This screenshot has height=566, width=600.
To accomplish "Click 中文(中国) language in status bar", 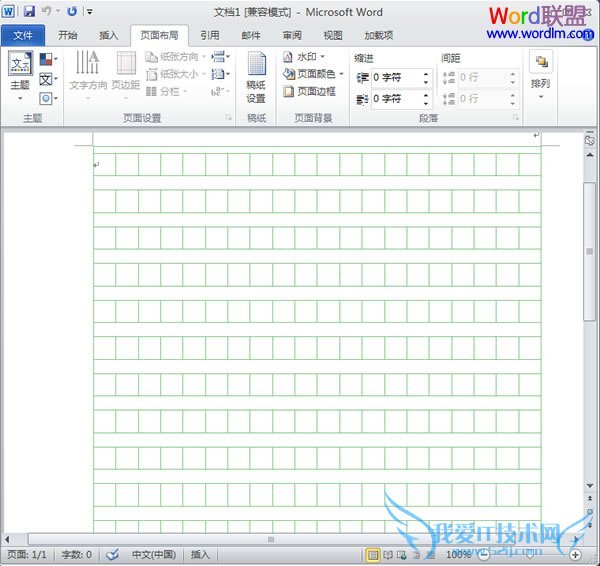I will [153, 554].
